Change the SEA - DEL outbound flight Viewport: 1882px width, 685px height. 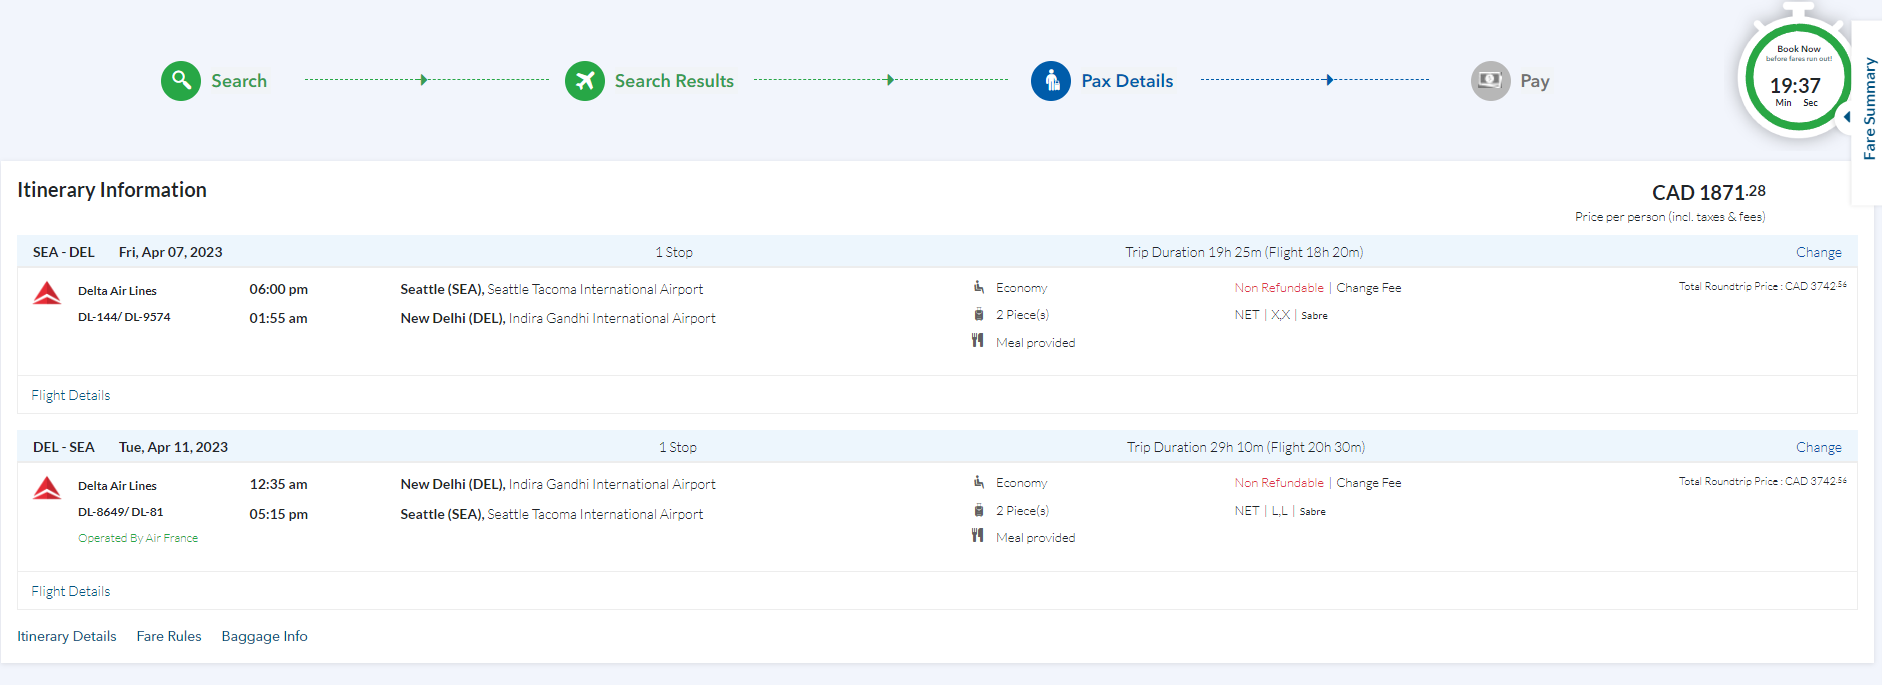[1818, 252]
